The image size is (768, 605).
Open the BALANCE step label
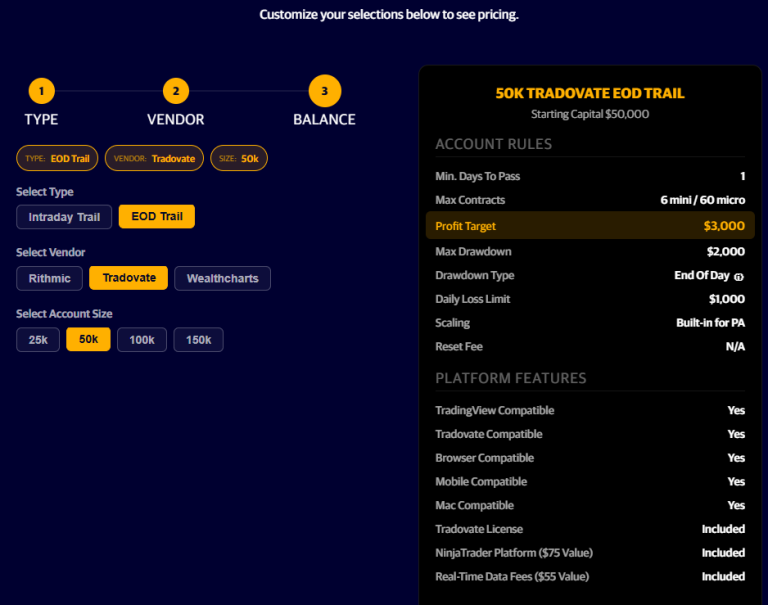(x=324, y=120)
